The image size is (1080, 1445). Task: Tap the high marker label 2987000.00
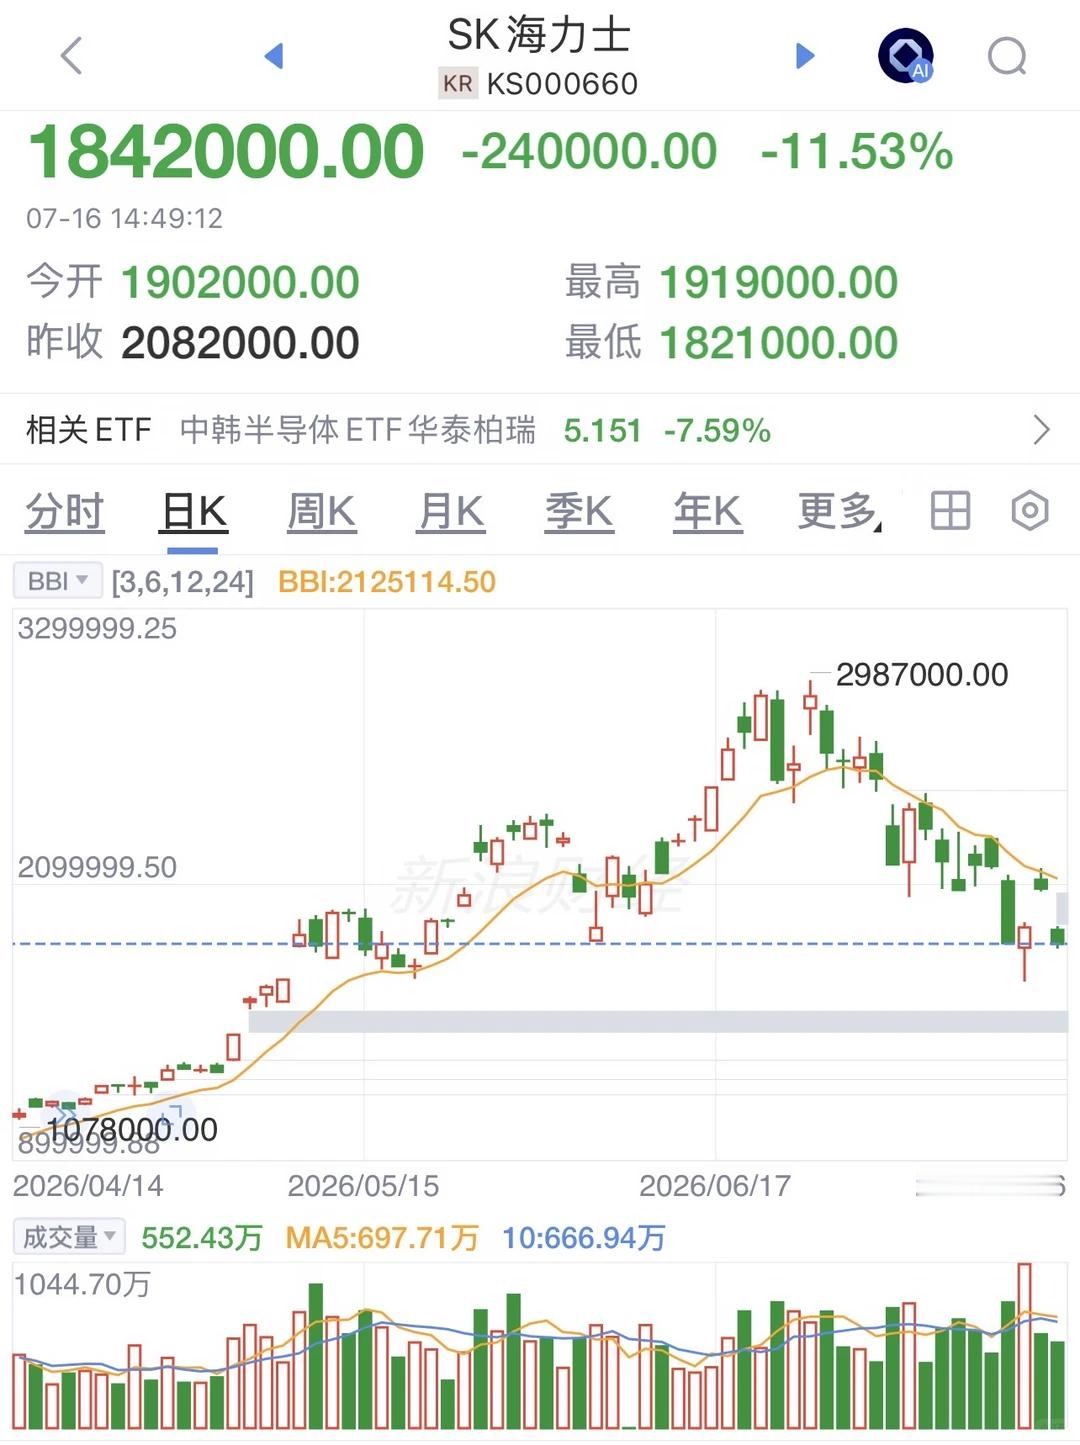point(922,675)
